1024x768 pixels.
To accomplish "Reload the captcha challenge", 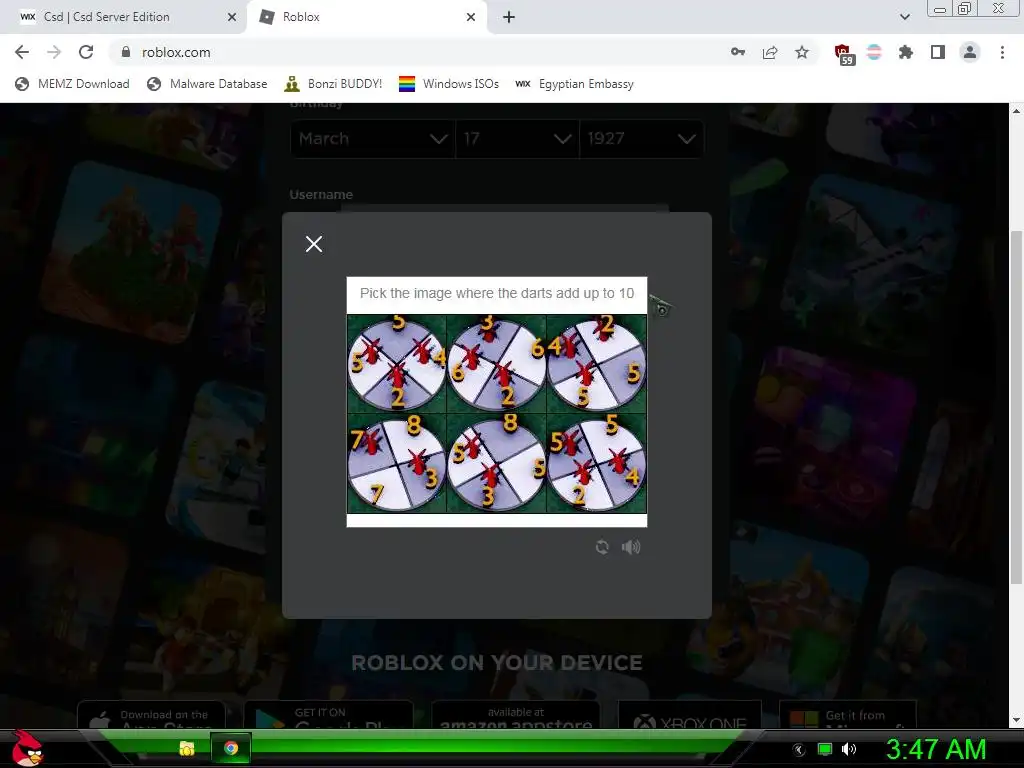I will (602, 547).
